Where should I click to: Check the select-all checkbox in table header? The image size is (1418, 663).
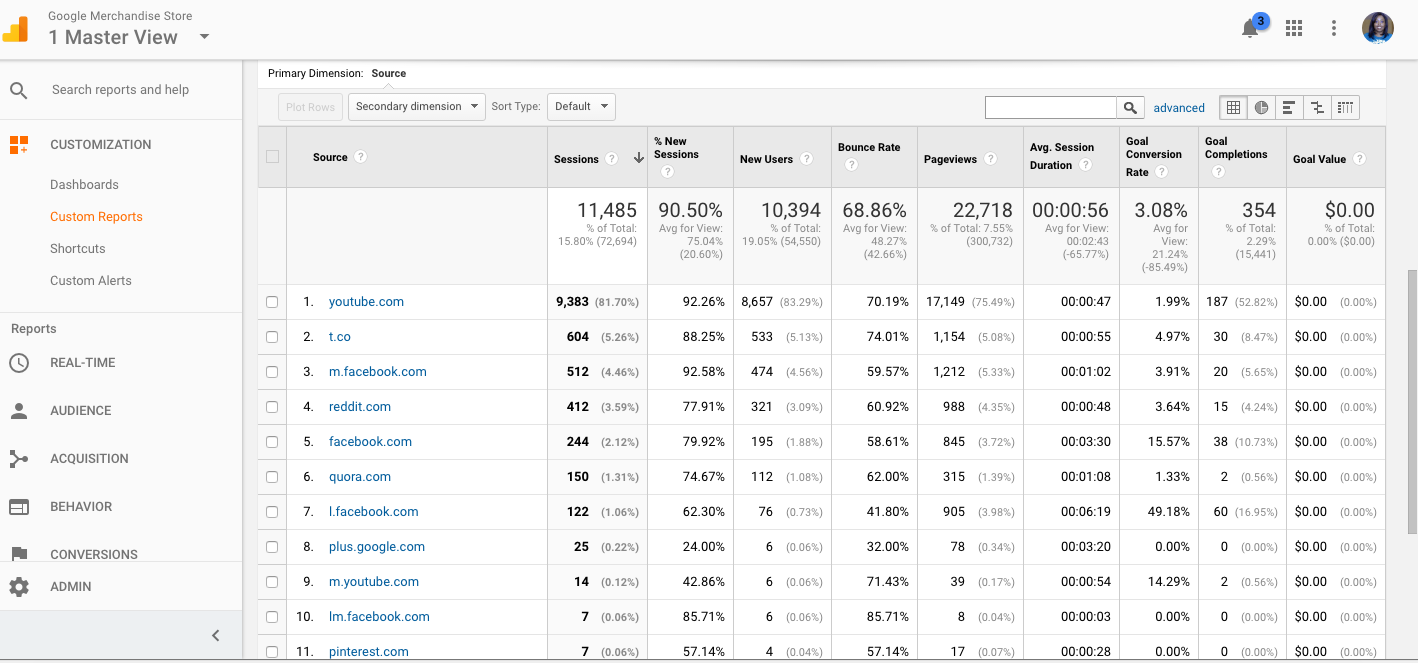pyautogui.click(x=272, y=157)
